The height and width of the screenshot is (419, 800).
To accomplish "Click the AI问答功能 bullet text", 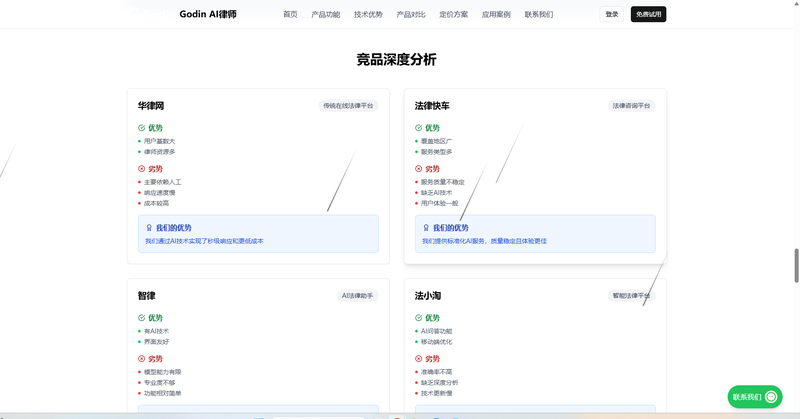I will (436, 331).
